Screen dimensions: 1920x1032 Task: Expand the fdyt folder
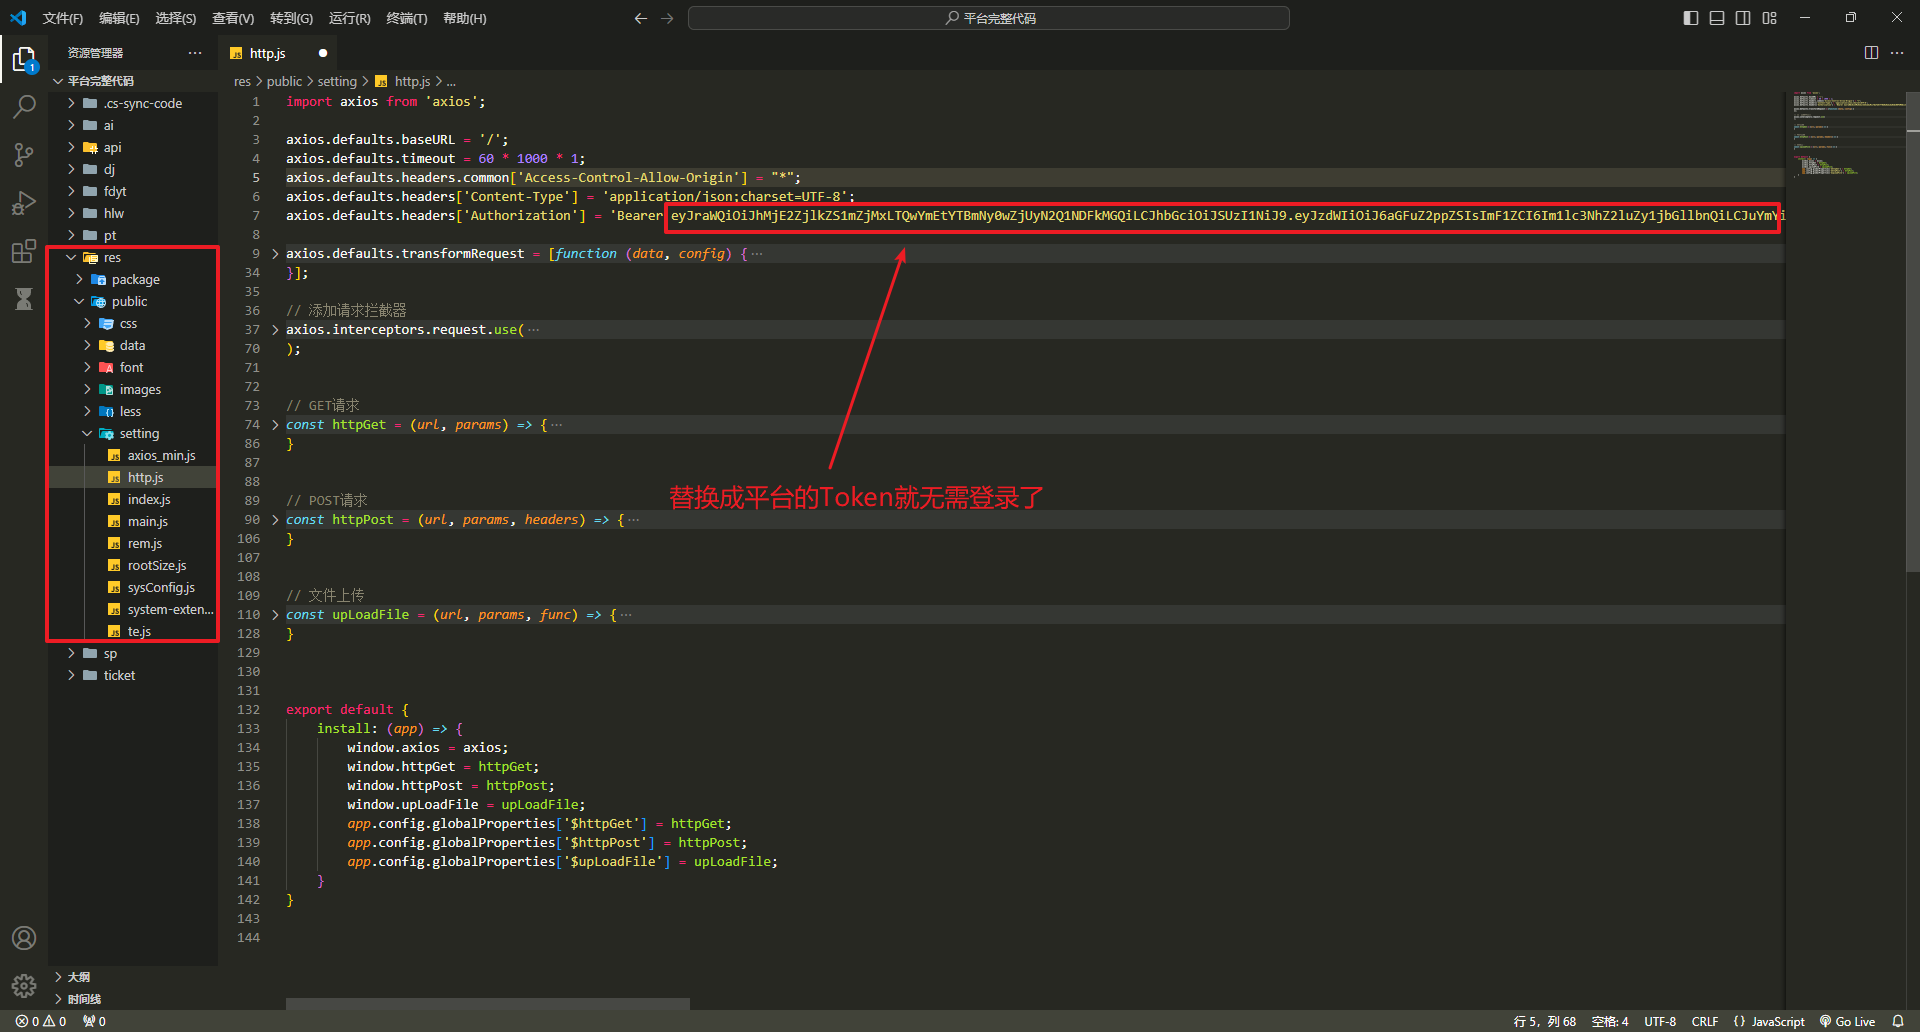133,191
